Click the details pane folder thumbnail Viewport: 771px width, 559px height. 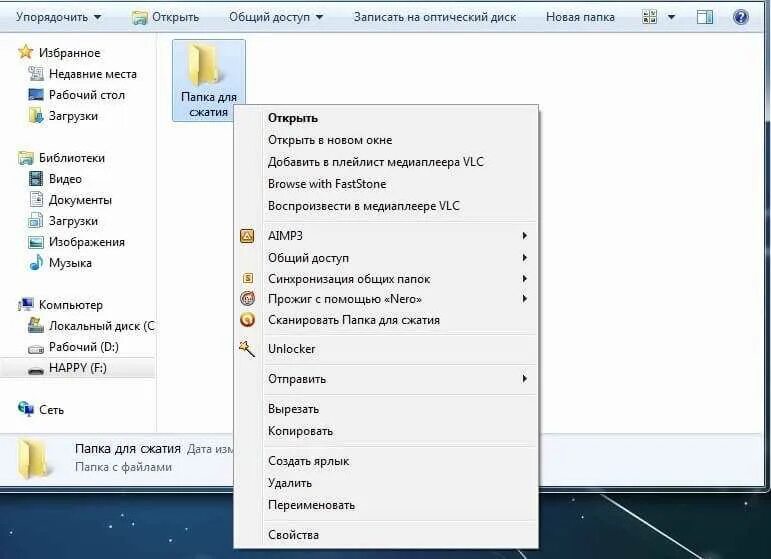[33, 459]
